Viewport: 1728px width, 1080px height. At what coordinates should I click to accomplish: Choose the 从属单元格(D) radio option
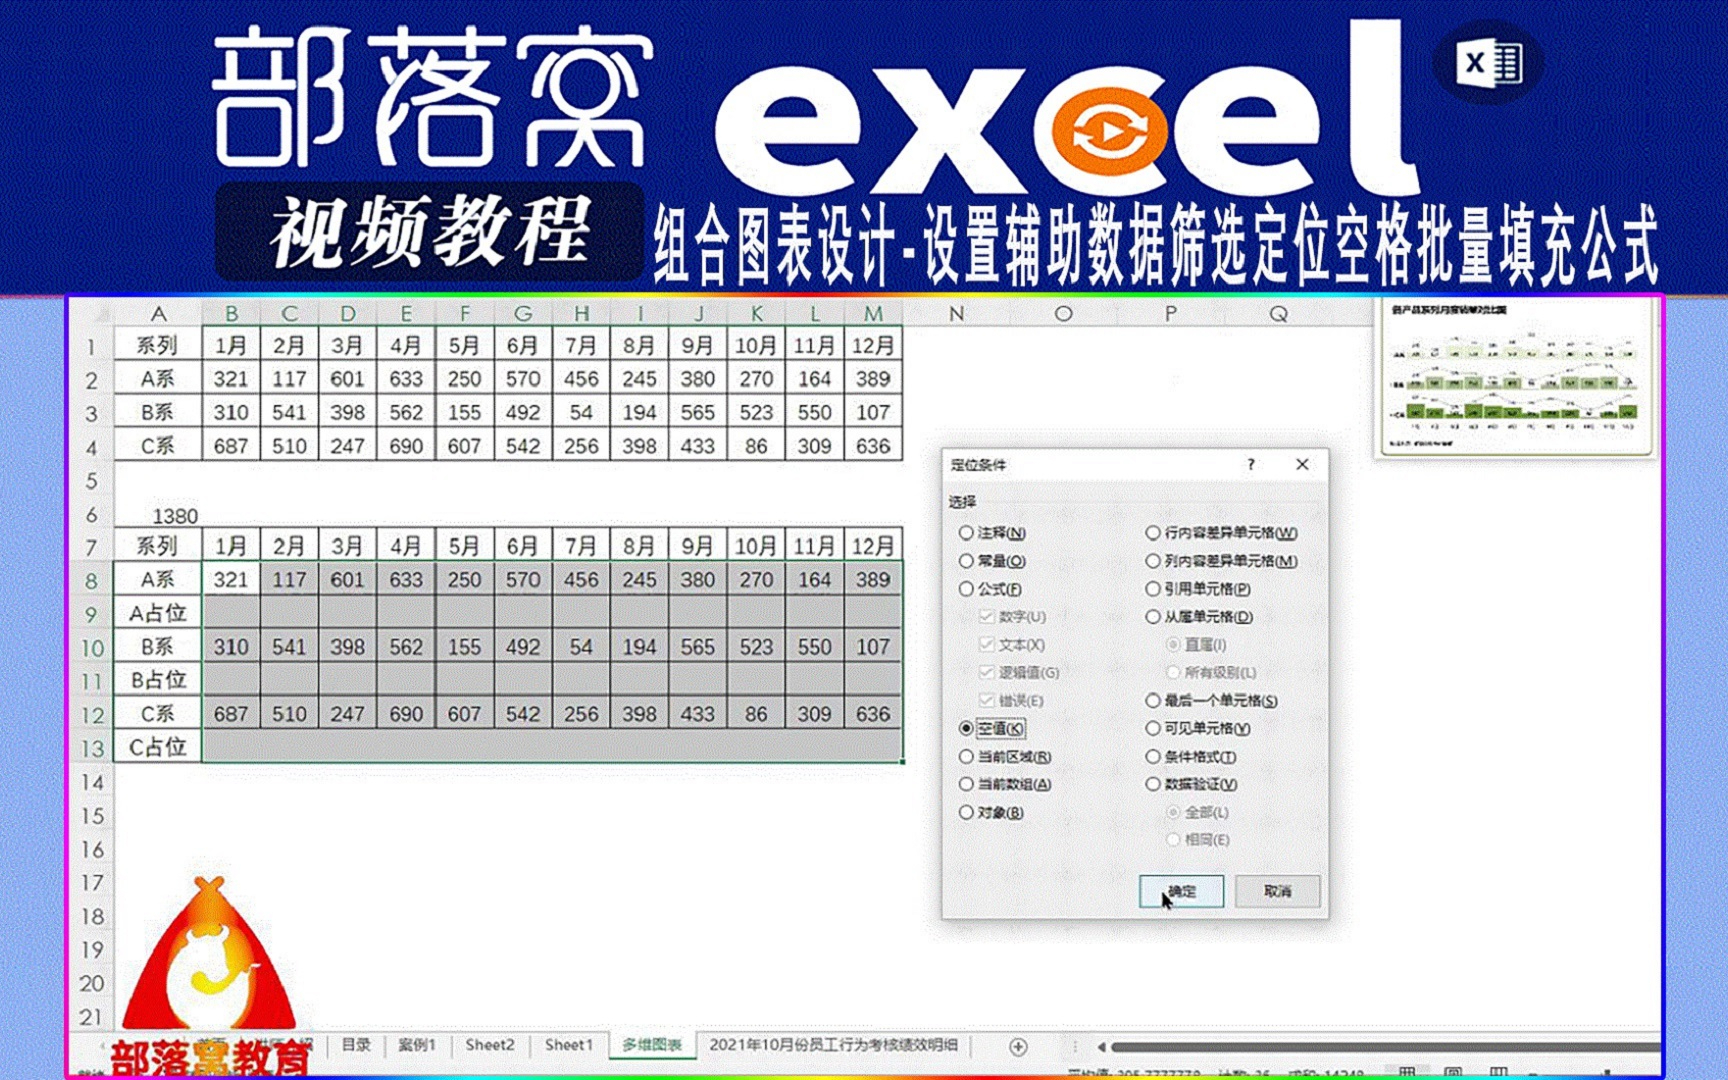(x=1199, y=617)
